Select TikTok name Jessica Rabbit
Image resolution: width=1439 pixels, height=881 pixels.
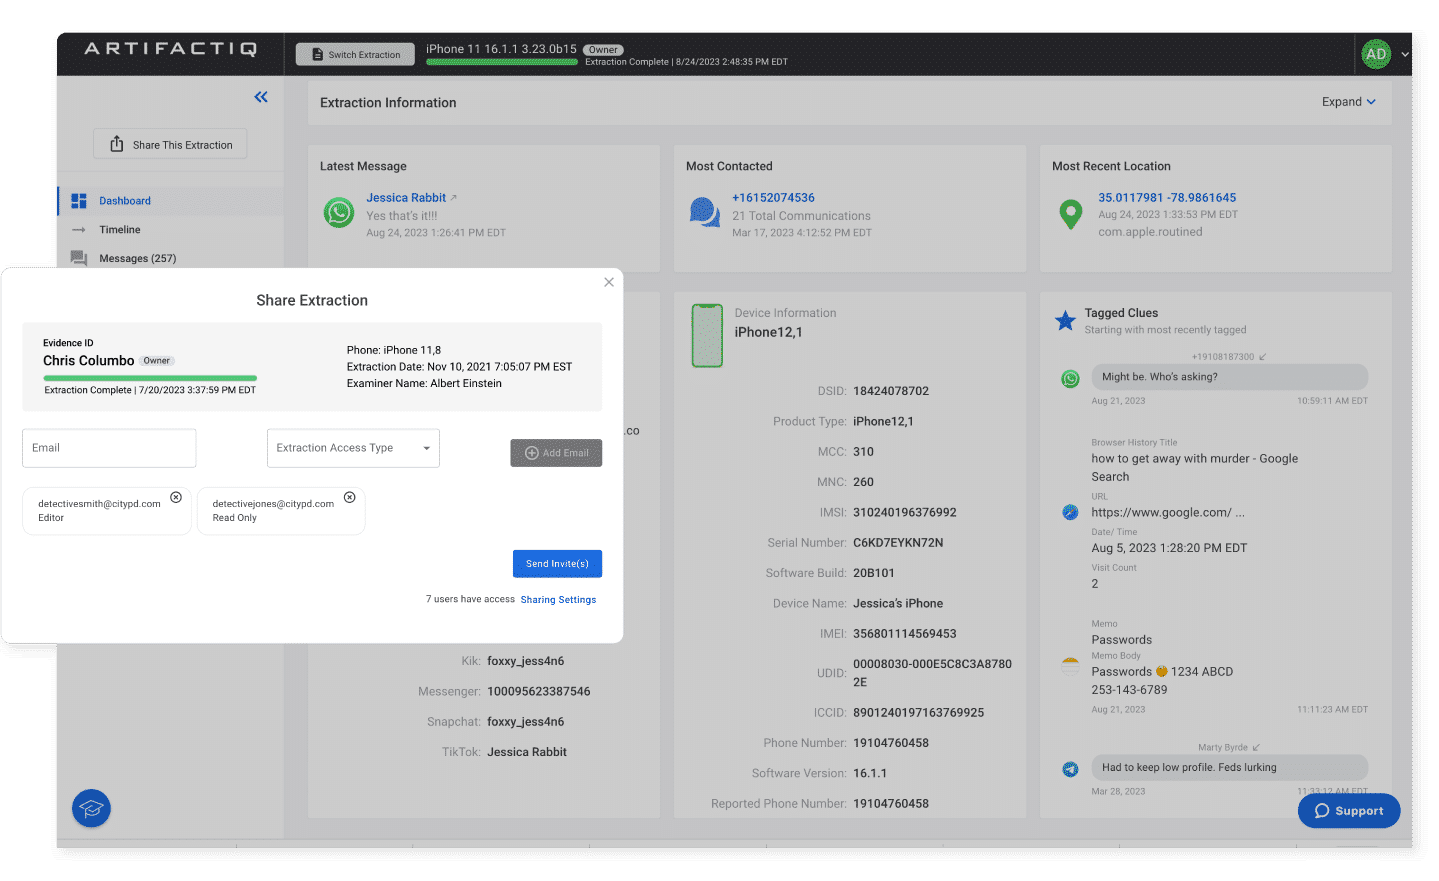[527, 752]
